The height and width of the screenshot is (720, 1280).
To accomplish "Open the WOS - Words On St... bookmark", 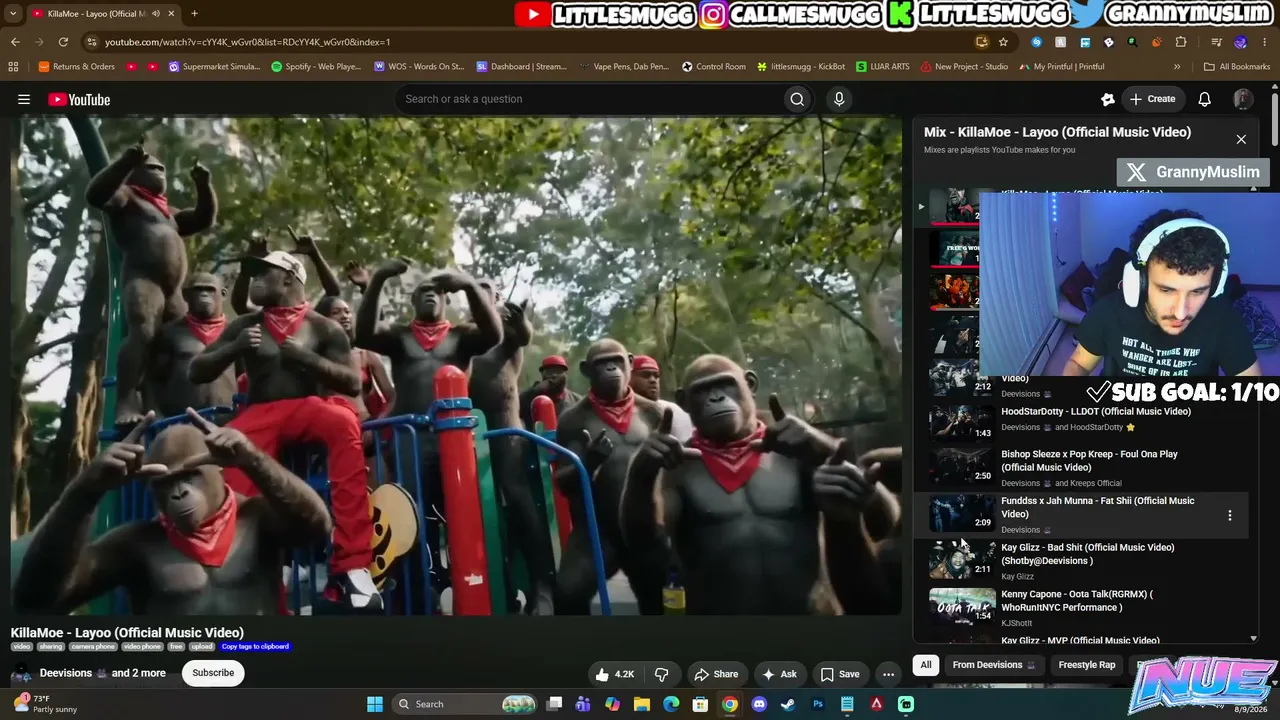I will tap(419, 67).
